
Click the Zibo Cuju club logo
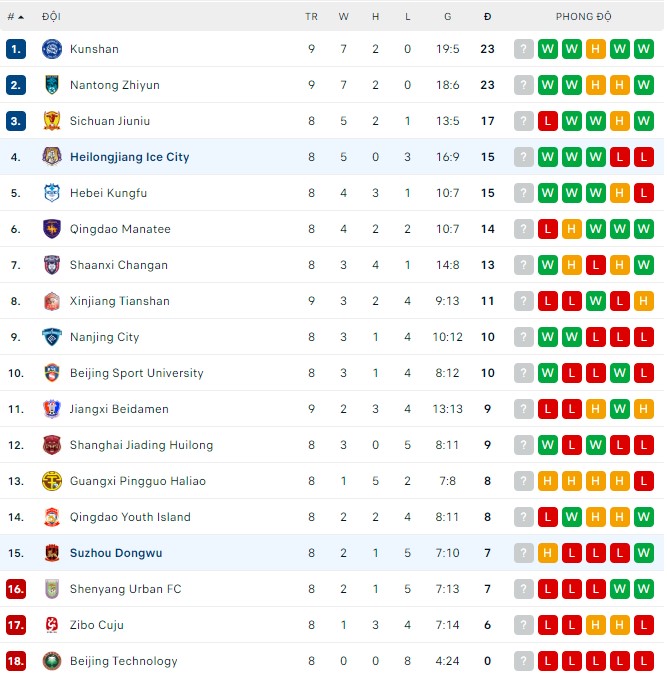pyautogui.click(x=52, y=625)
